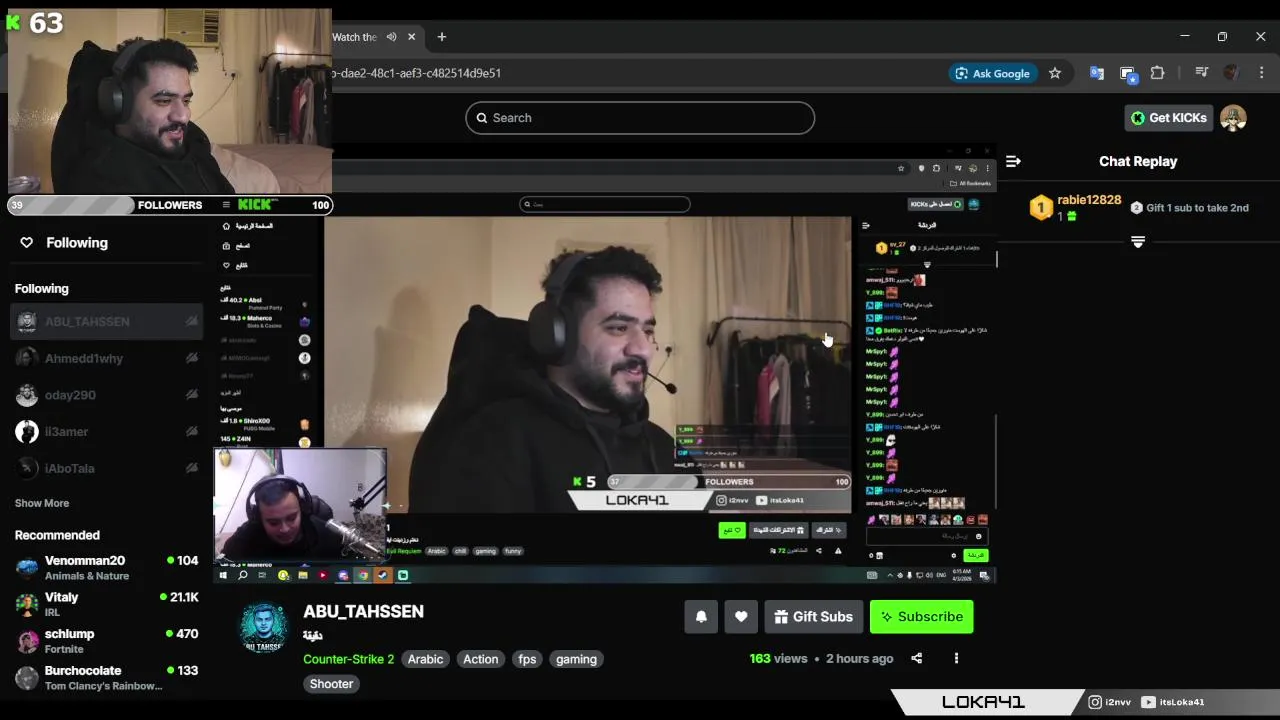Open iAboTala in Following list

pos(106,468)
